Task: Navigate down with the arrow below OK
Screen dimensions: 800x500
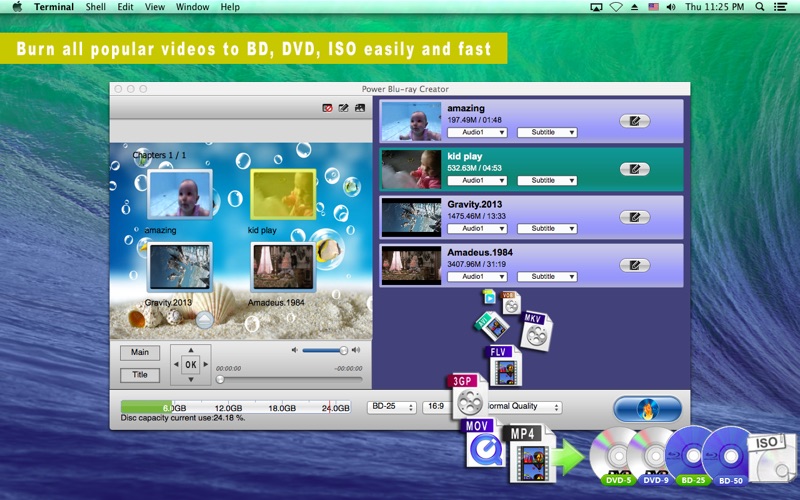Action: [191, 380]
